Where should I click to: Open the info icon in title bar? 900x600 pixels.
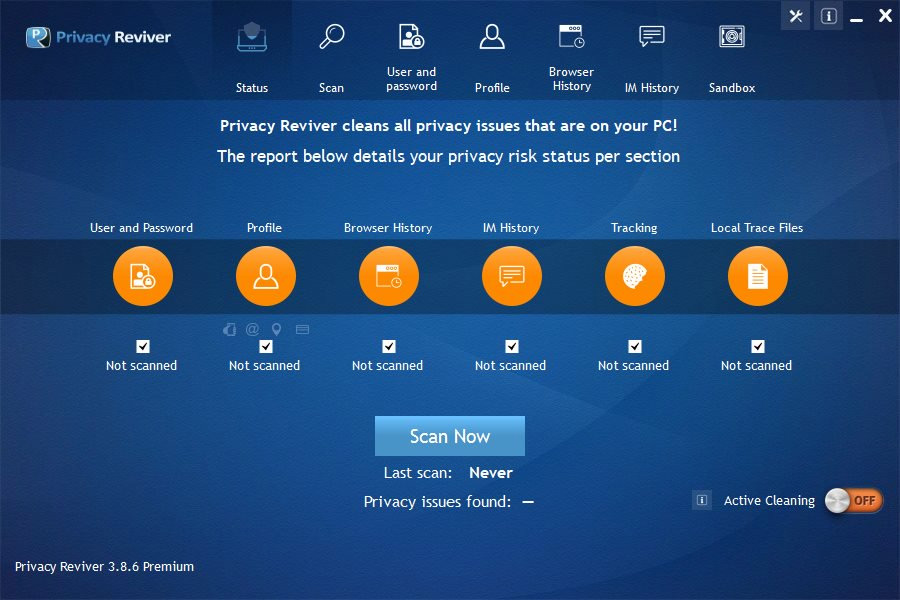click(828, 16)
